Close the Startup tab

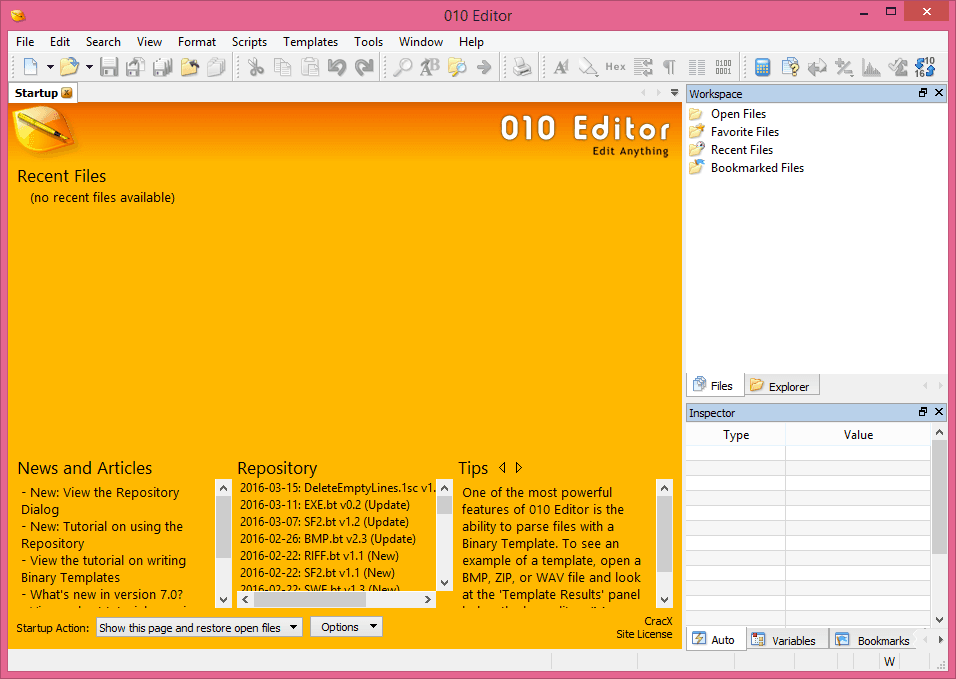67,93
